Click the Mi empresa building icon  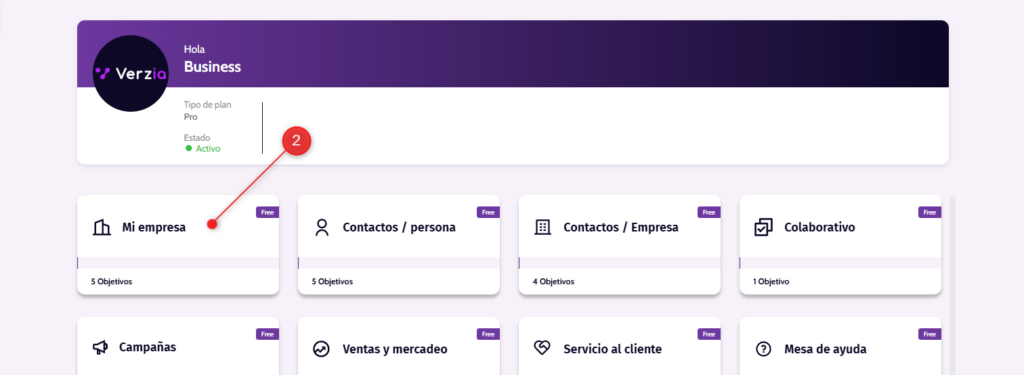[x=101, y=227]
